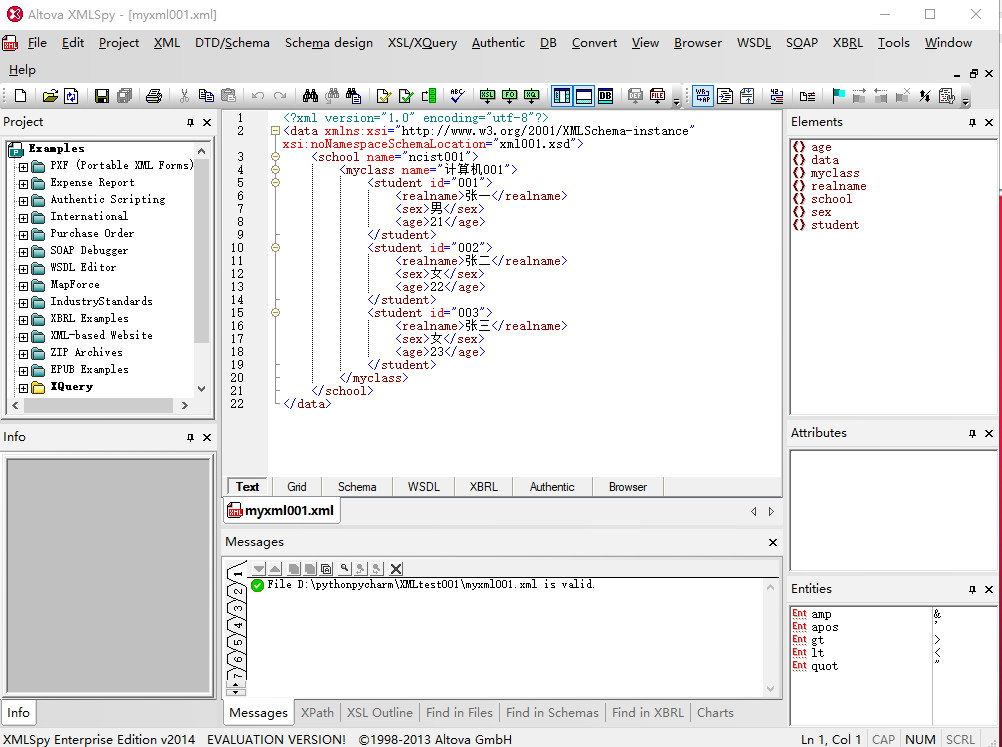The width and height of the screenshot is (1002, 747).
Task: Close the Project panel
Action: point(207,122)
